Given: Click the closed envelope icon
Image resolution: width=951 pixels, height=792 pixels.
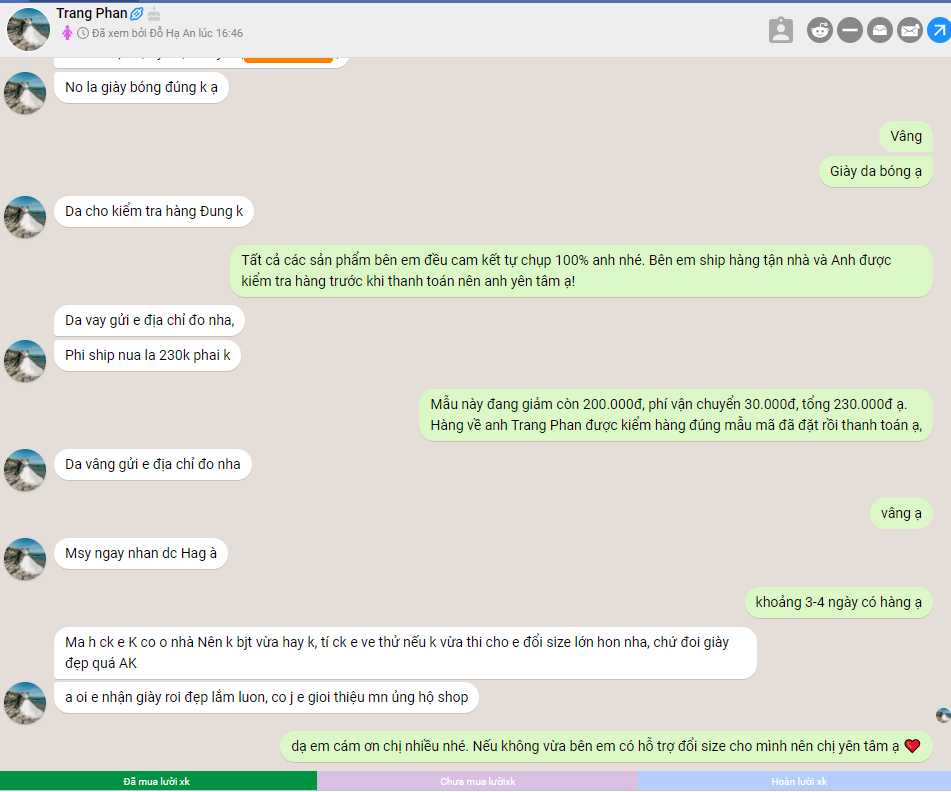Looking at the screenshot, I should 909,31.
